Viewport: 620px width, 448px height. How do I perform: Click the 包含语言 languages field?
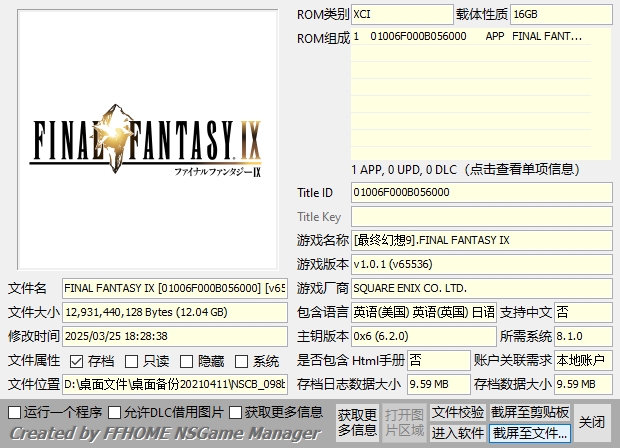pyautogui.click(x=423, y=312)
